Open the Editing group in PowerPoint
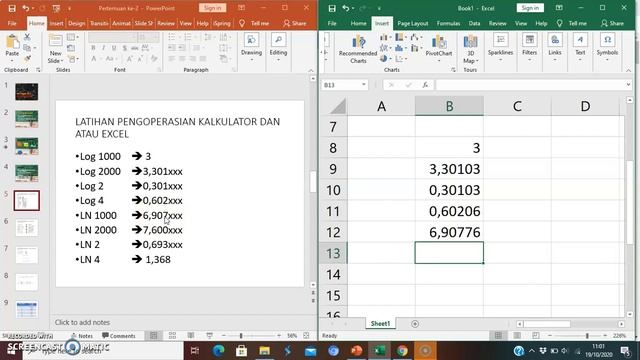The width and height of the screenshot is (640, 360). tap(278, 47)
